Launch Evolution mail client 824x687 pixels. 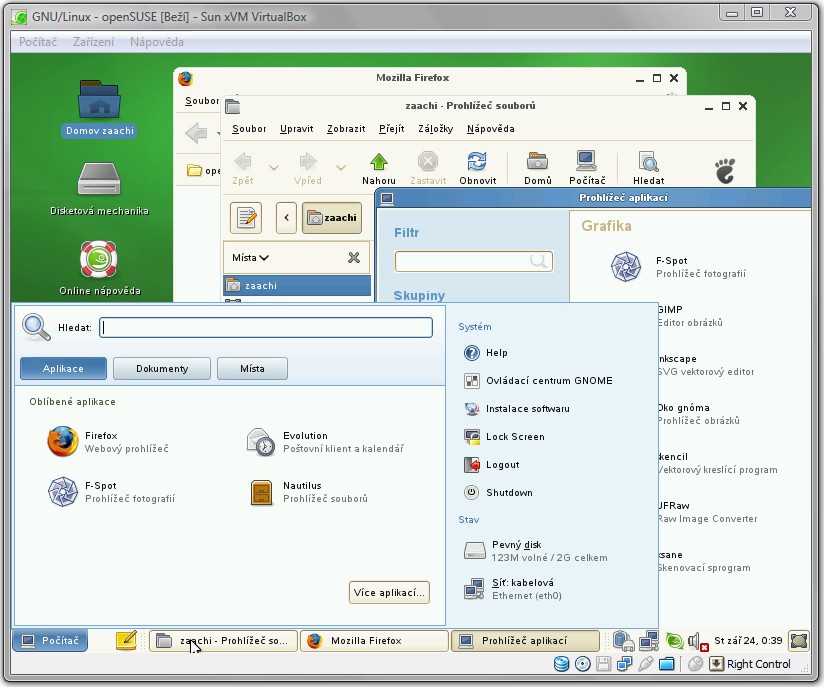[325, 442]
